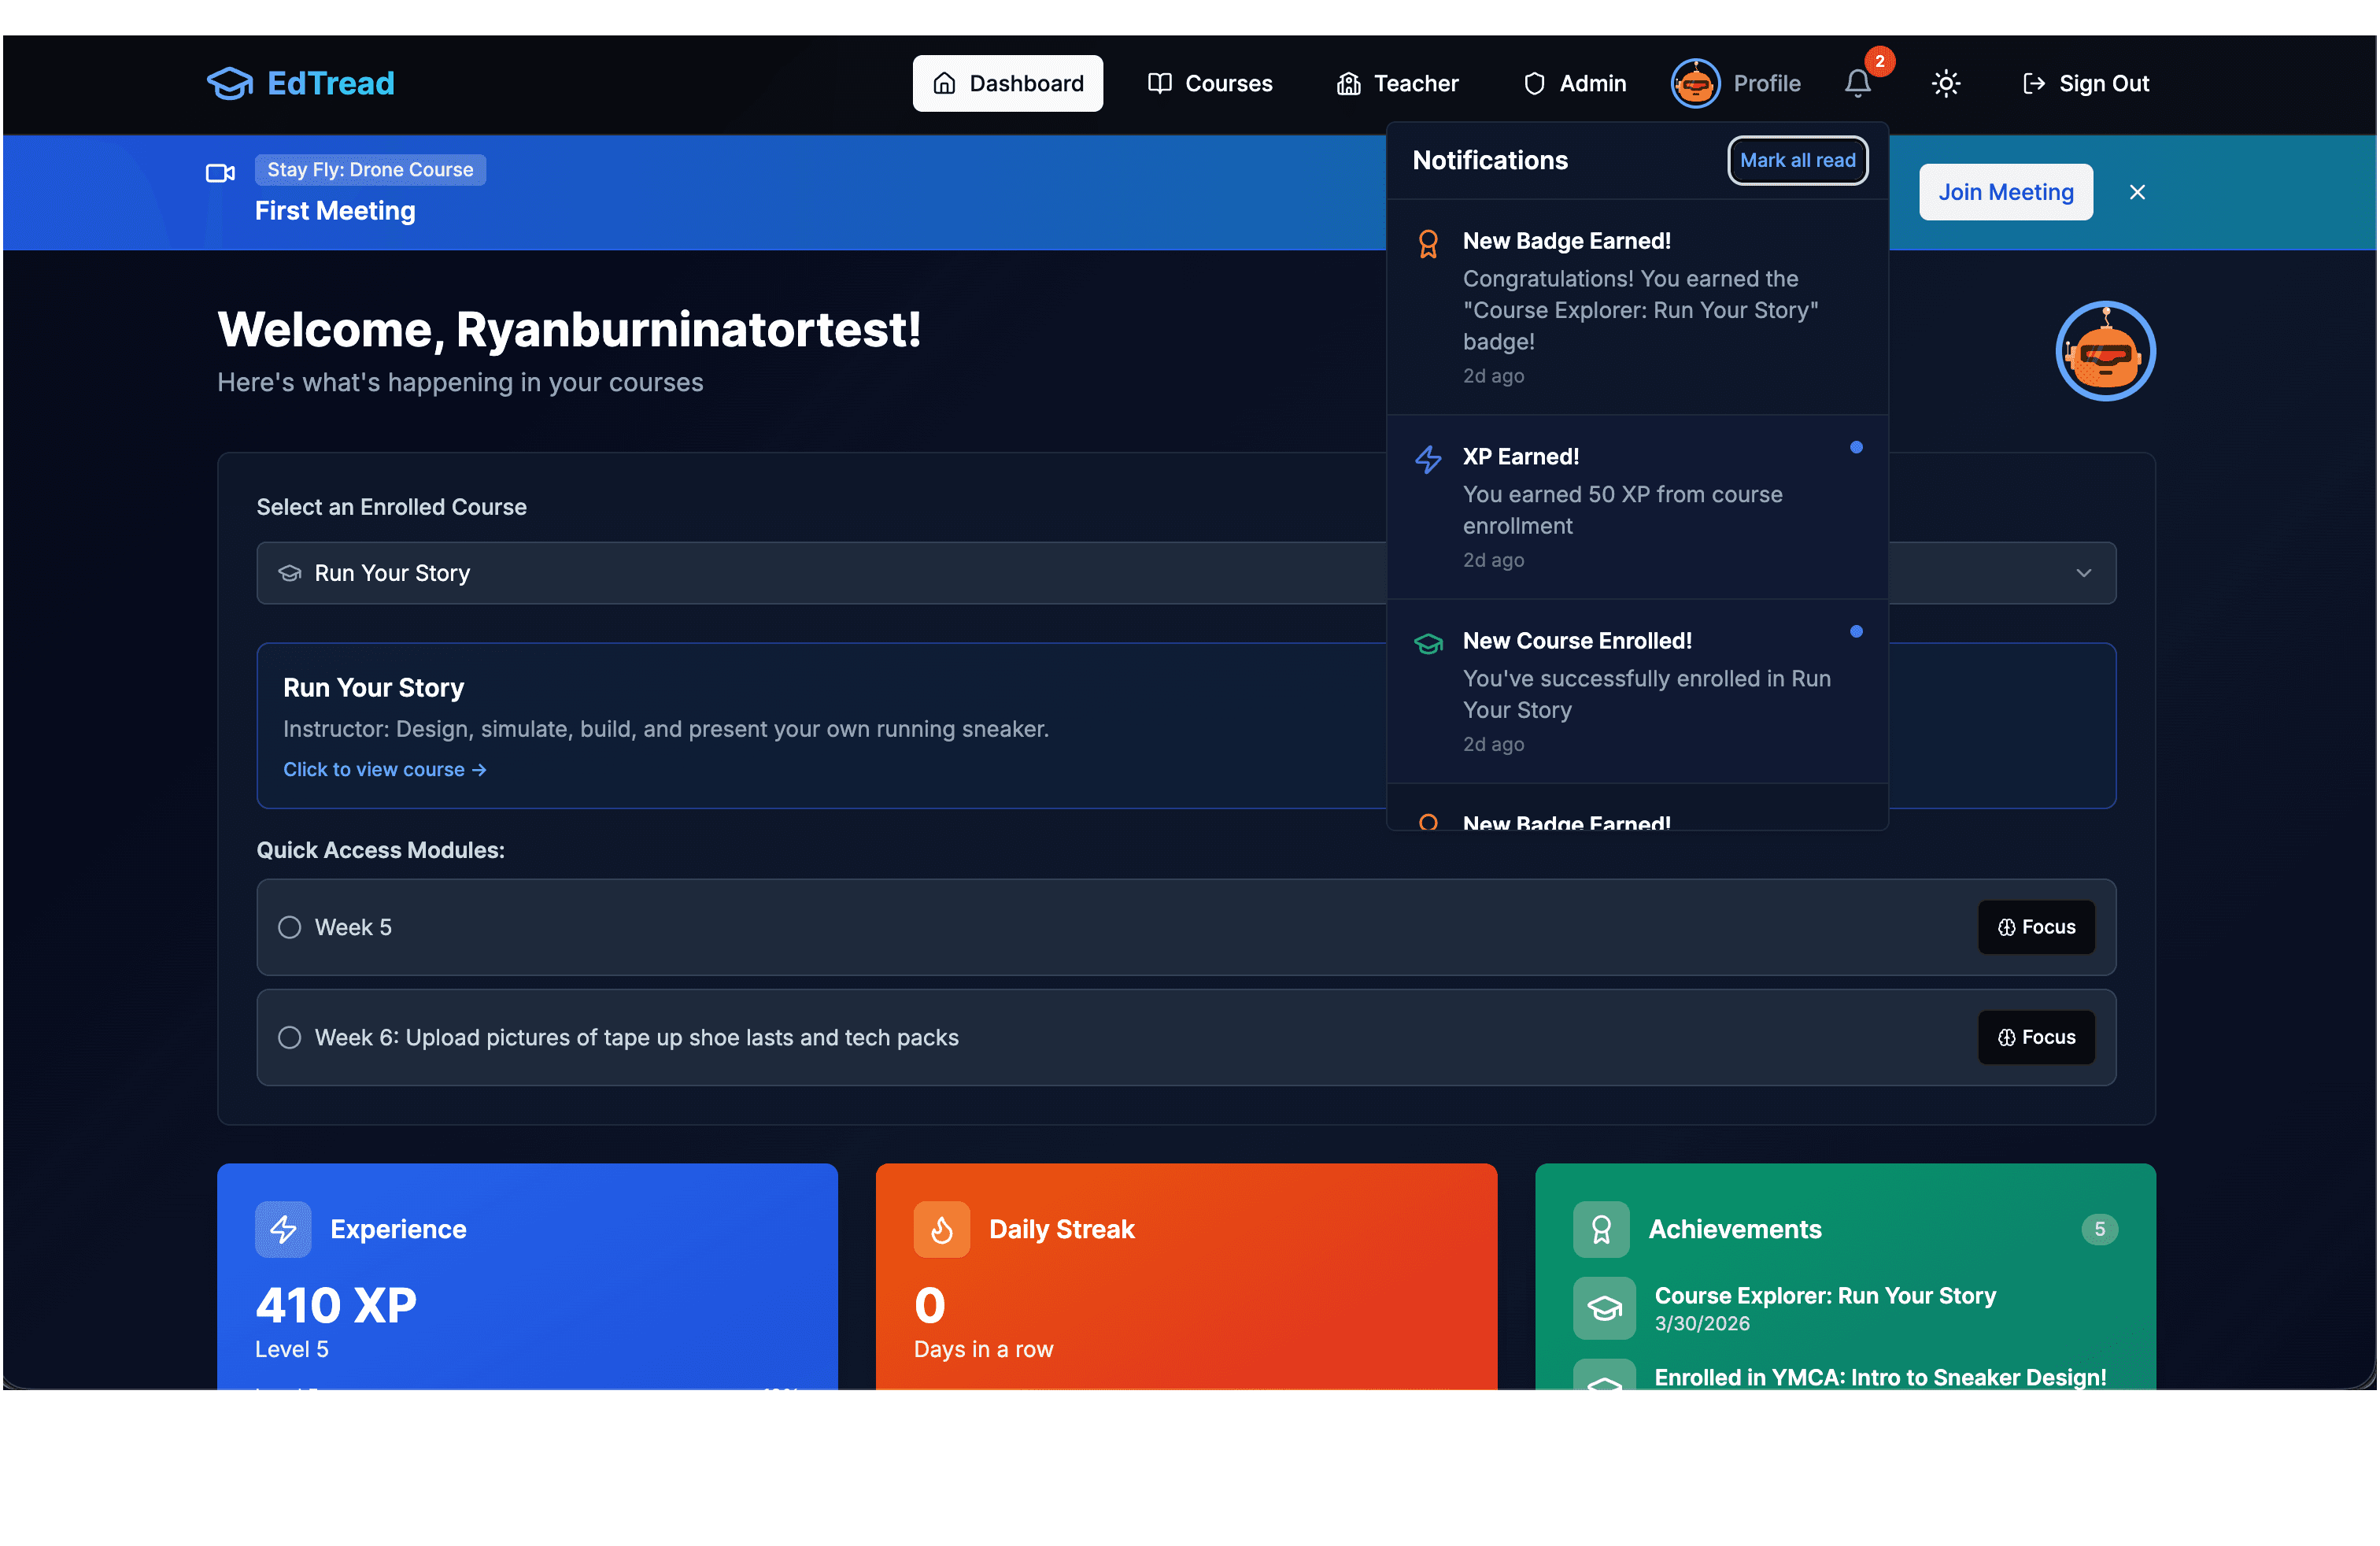Click the Daily Streak flame icon
This screenshot has width=2380, height=1546.
[941, 1229]
